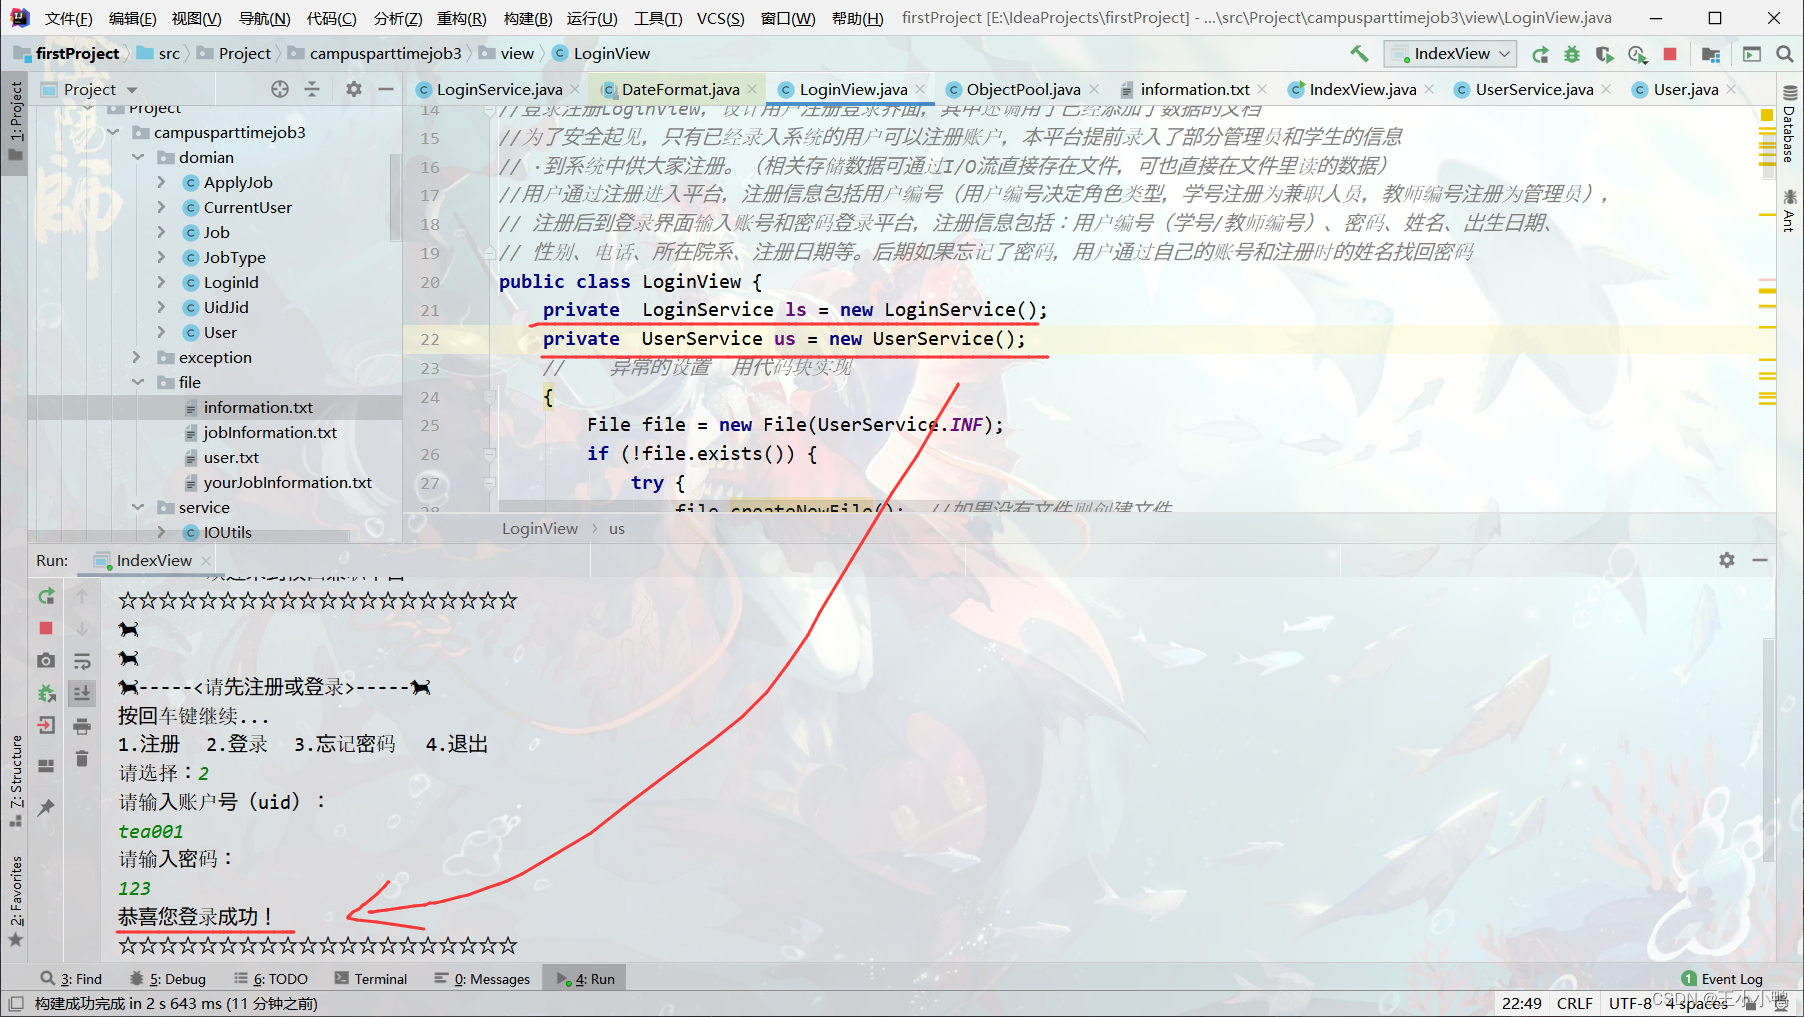Open the Structure tool window

(x=16, y=780)
